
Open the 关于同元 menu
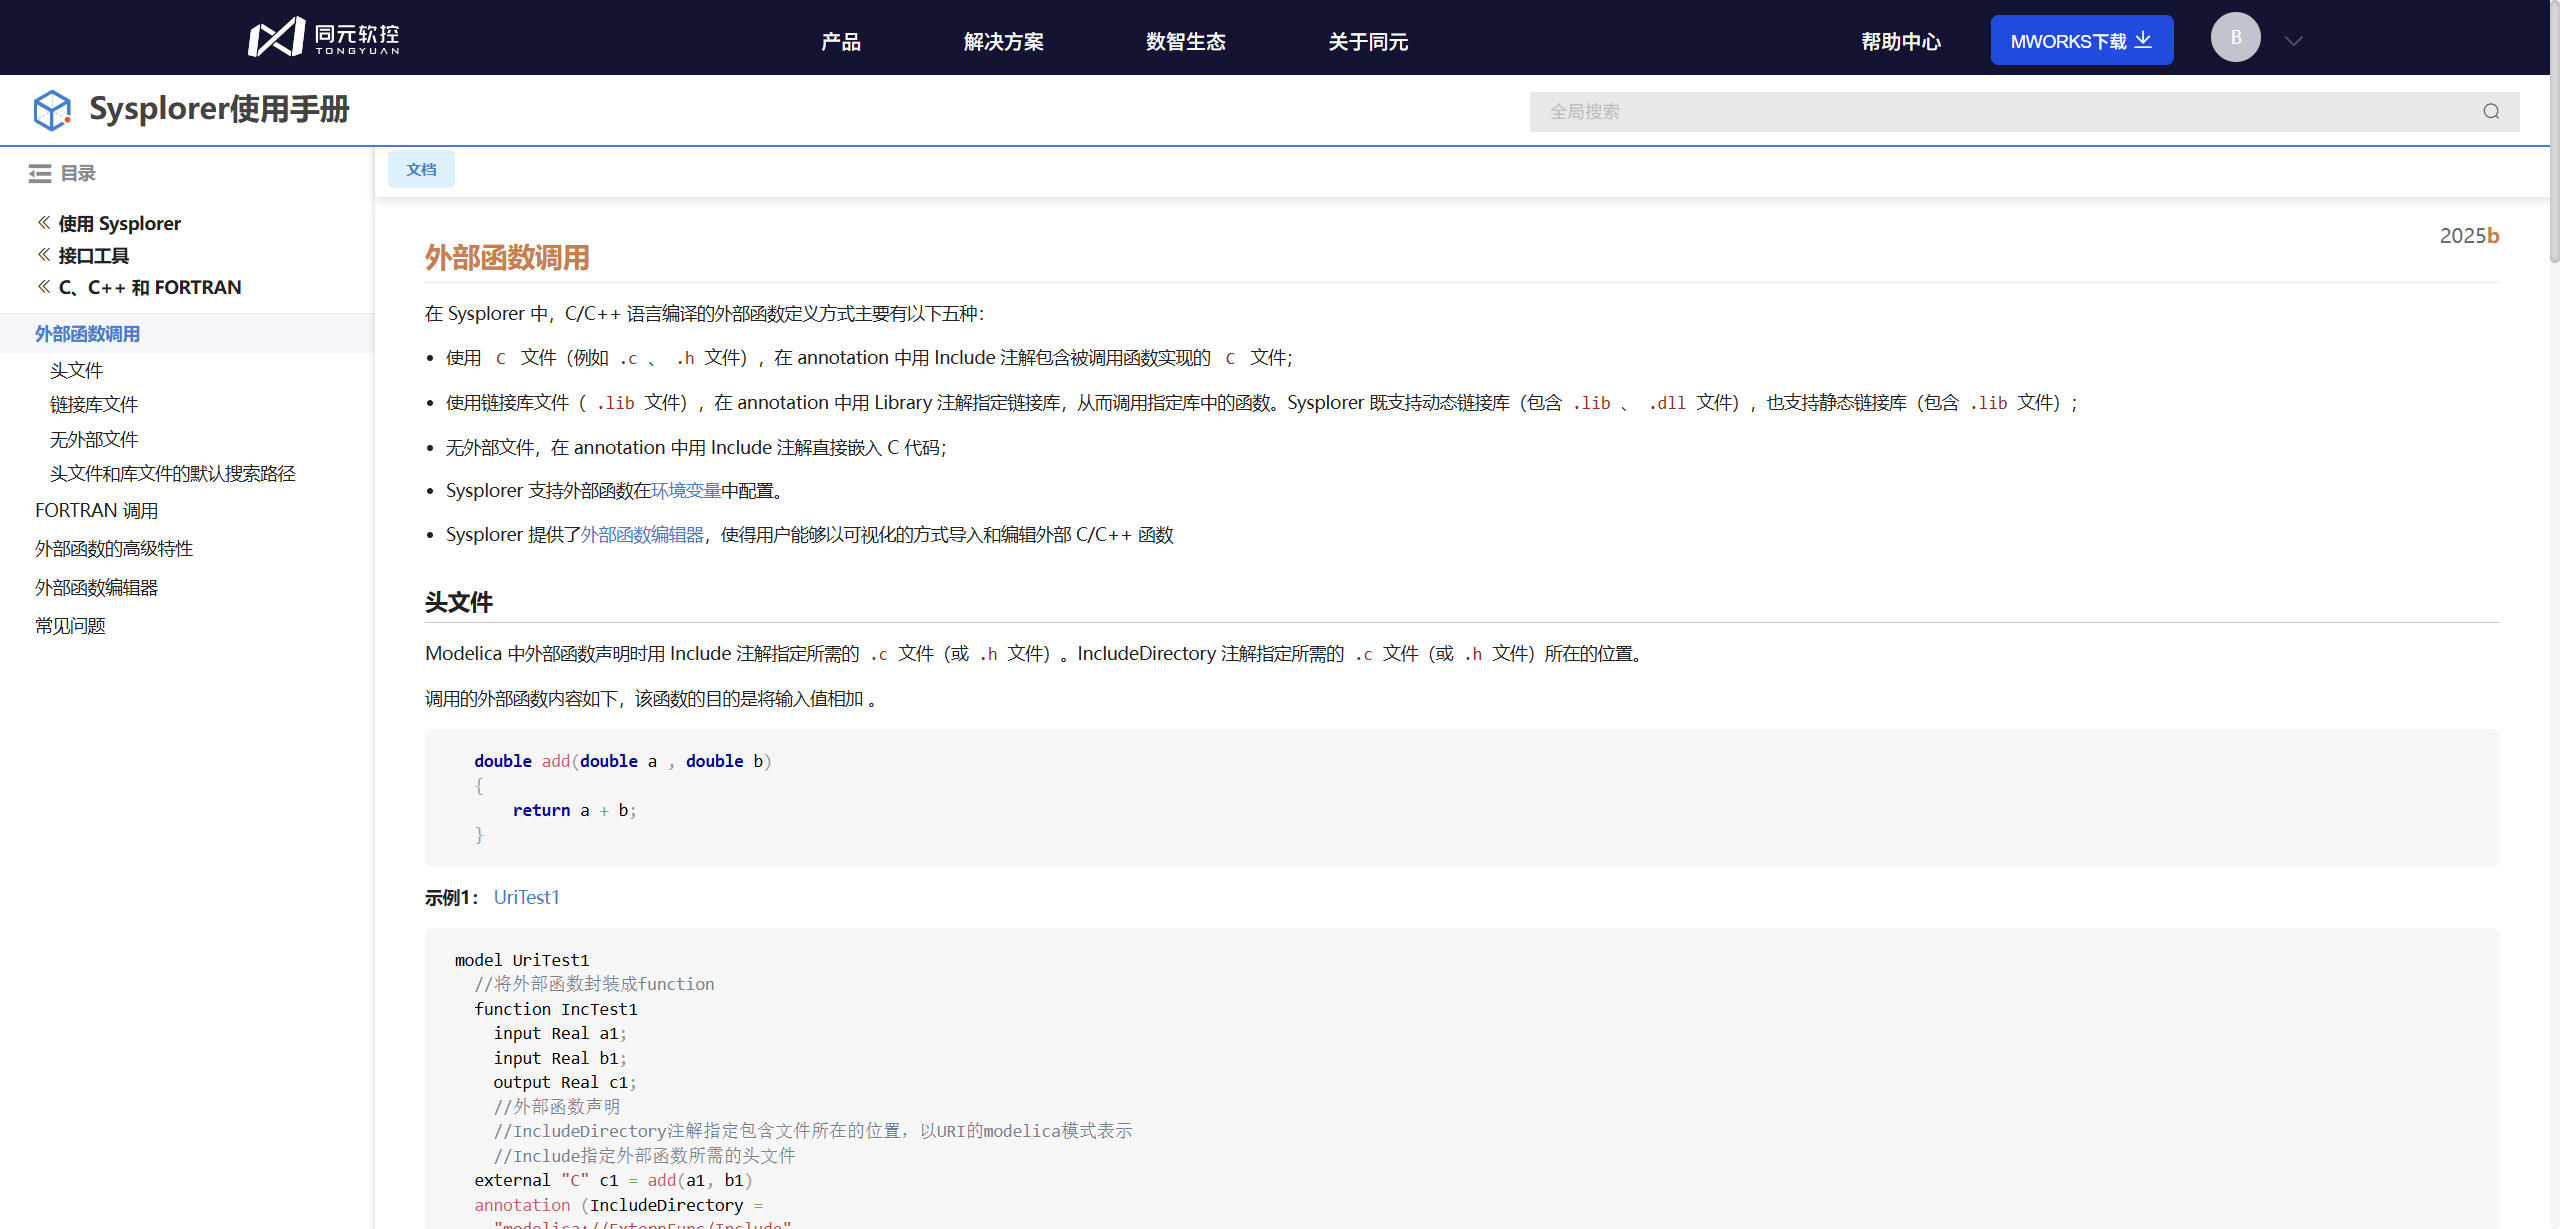pos(1368,41)
